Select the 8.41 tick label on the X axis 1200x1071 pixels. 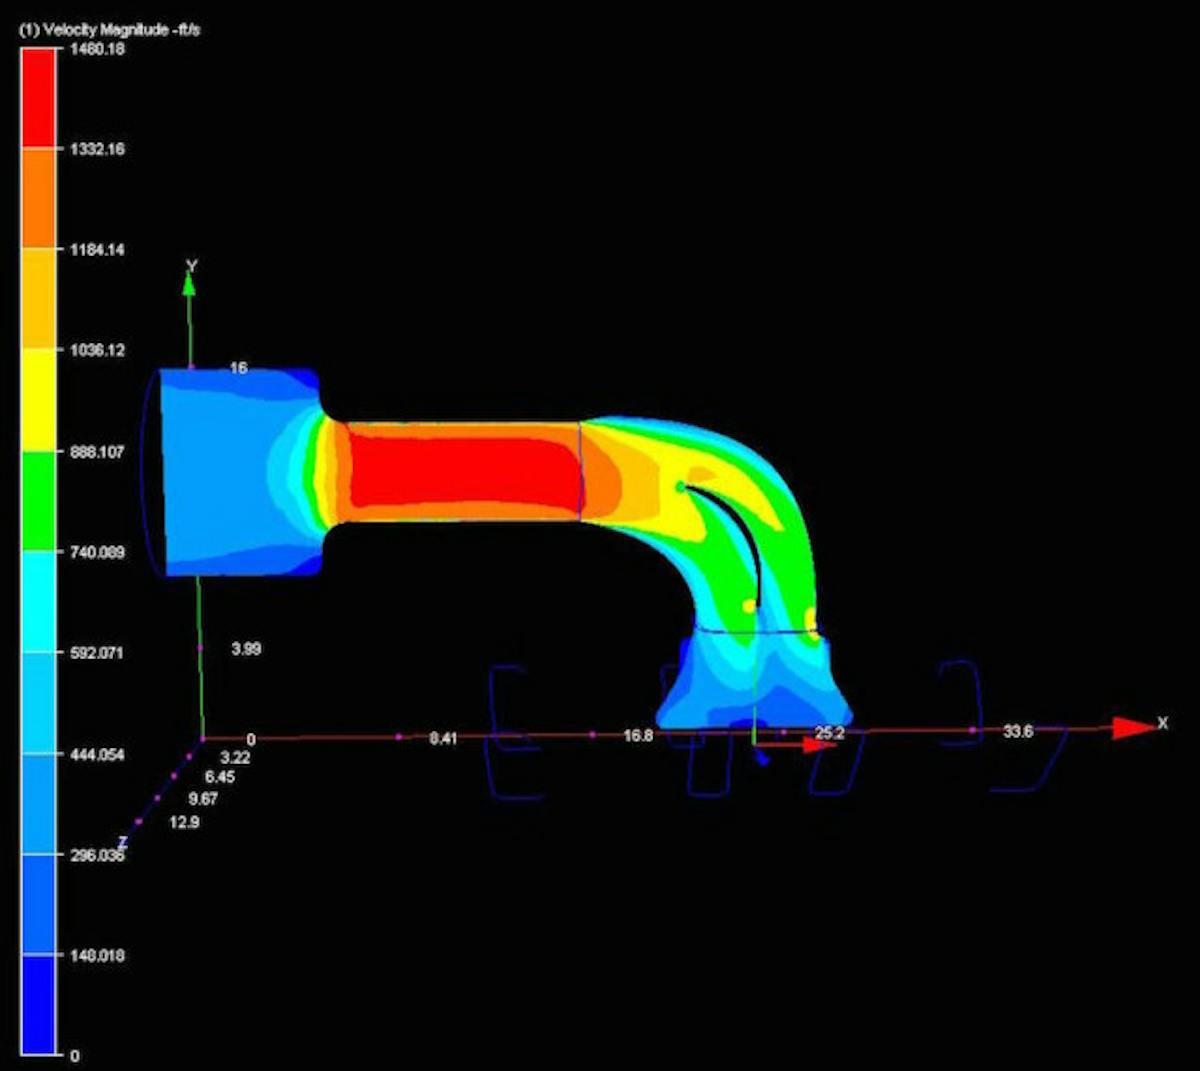pos(443,738)
